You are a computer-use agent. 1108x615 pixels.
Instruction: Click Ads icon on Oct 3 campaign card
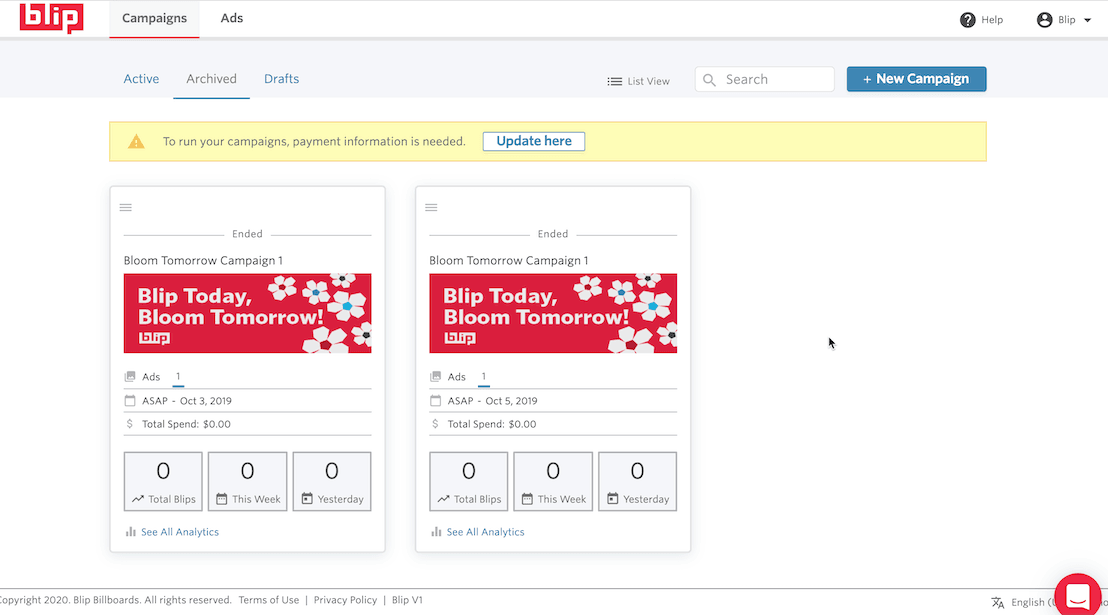[130, 377]
